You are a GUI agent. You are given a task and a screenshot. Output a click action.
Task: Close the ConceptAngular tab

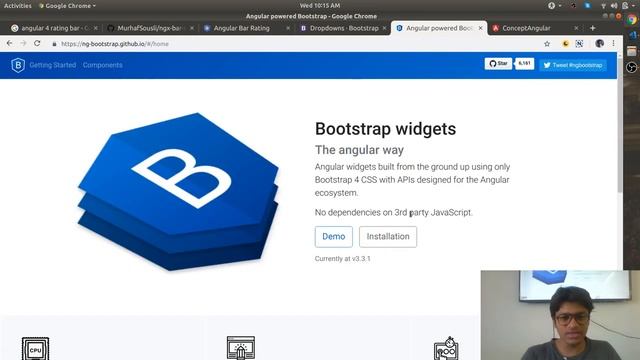(x=576, y=28)
